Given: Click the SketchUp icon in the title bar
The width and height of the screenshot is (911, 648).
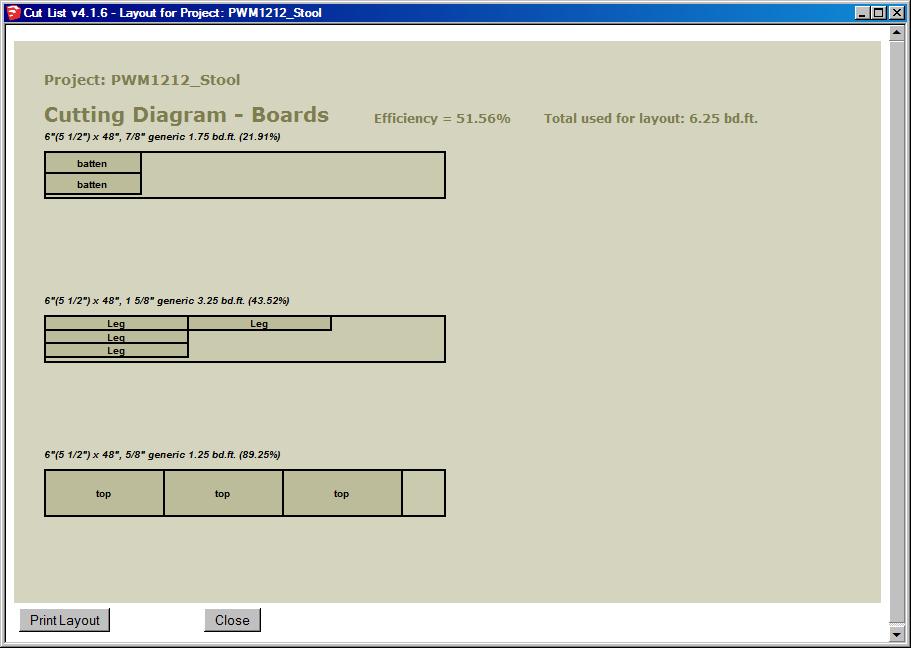Looking at the screenshot, I should click(13, 12).
